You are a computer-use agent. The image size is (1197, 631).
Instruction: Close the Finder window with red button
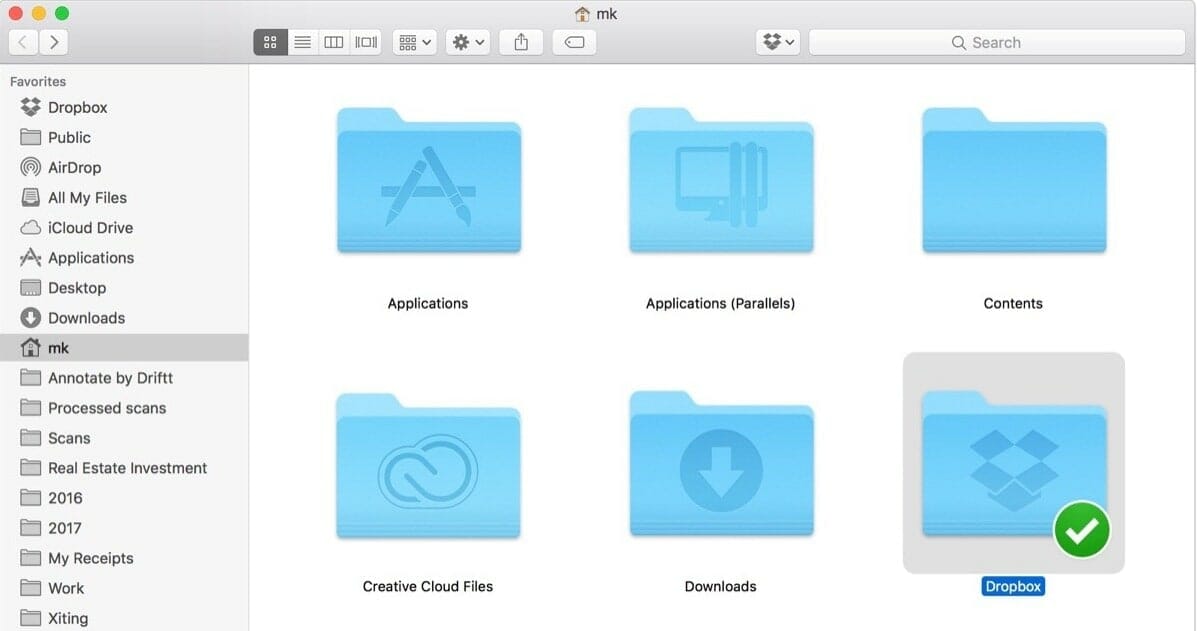[x=15, y=13]
